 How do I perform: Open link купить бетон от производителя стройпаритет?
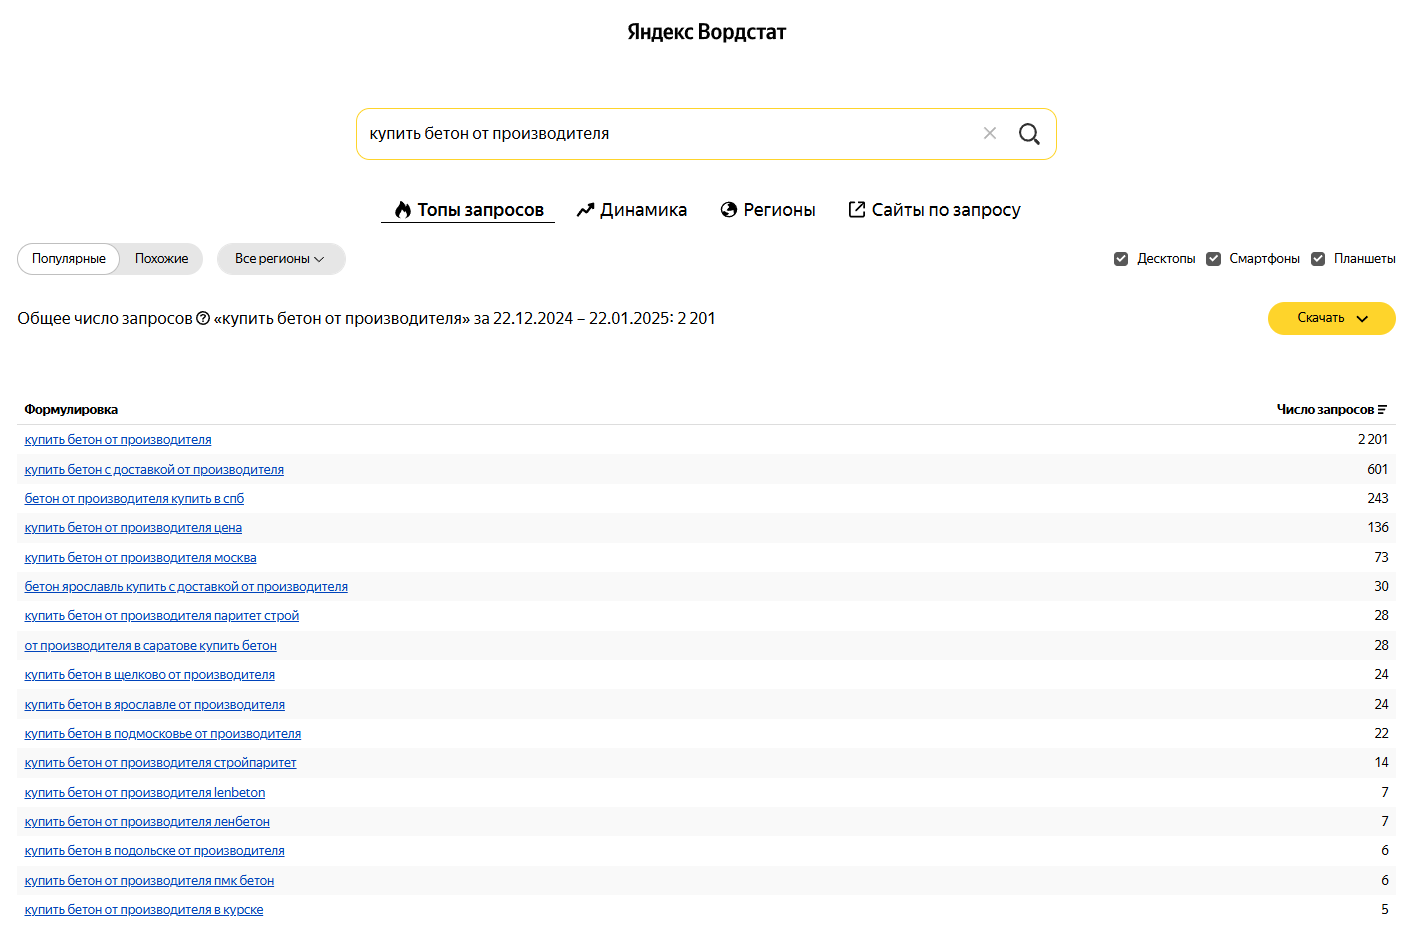(160, 763)
